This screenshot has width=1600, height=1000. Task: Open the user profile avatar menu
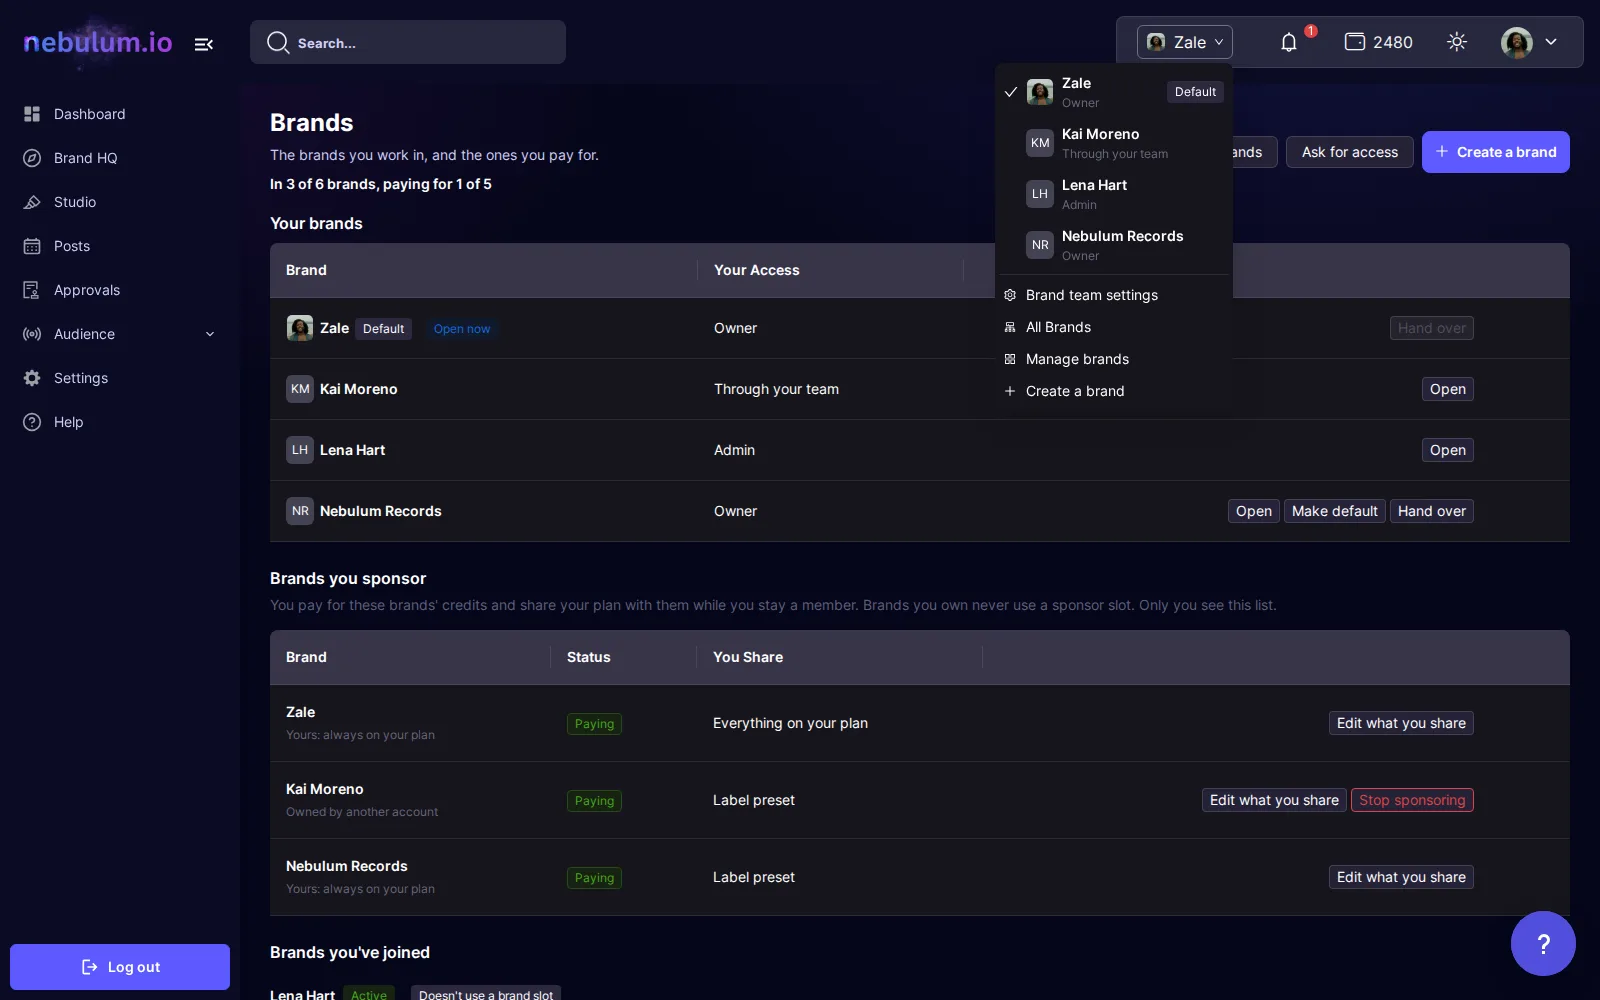(1517, 42)
